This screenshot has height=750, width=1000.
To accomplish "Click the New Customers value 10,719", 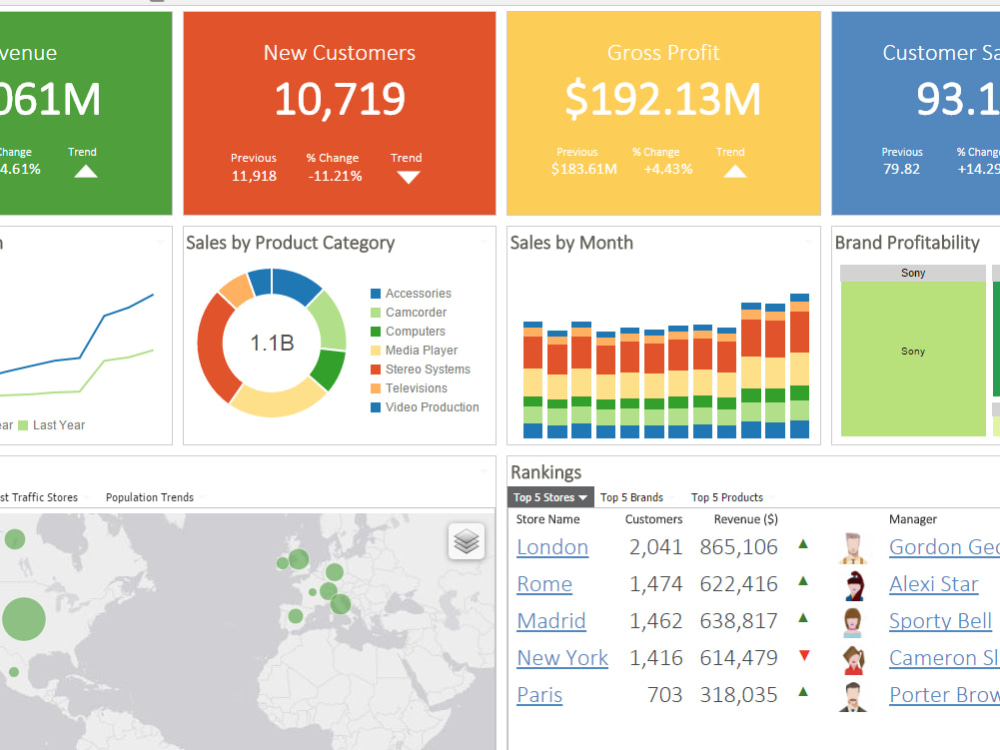I will coord(339,99).
